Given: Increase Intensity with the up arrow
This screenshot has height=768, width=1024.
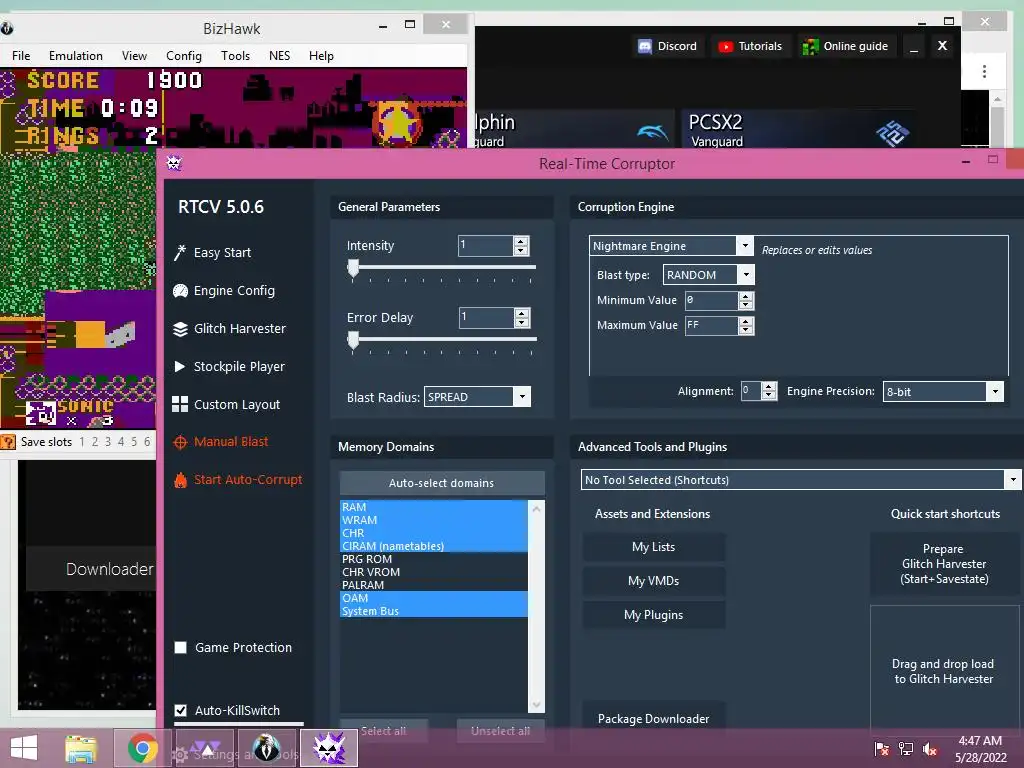Looking at the screenshot, I should coord(521,241).
